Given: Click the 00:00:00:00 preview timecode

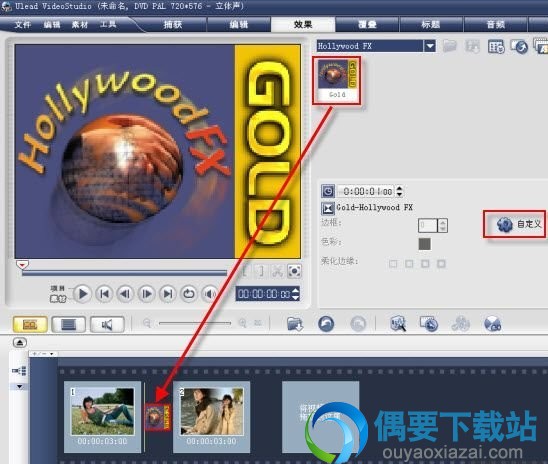Looking at the screenshot, I should pos(264,294).
